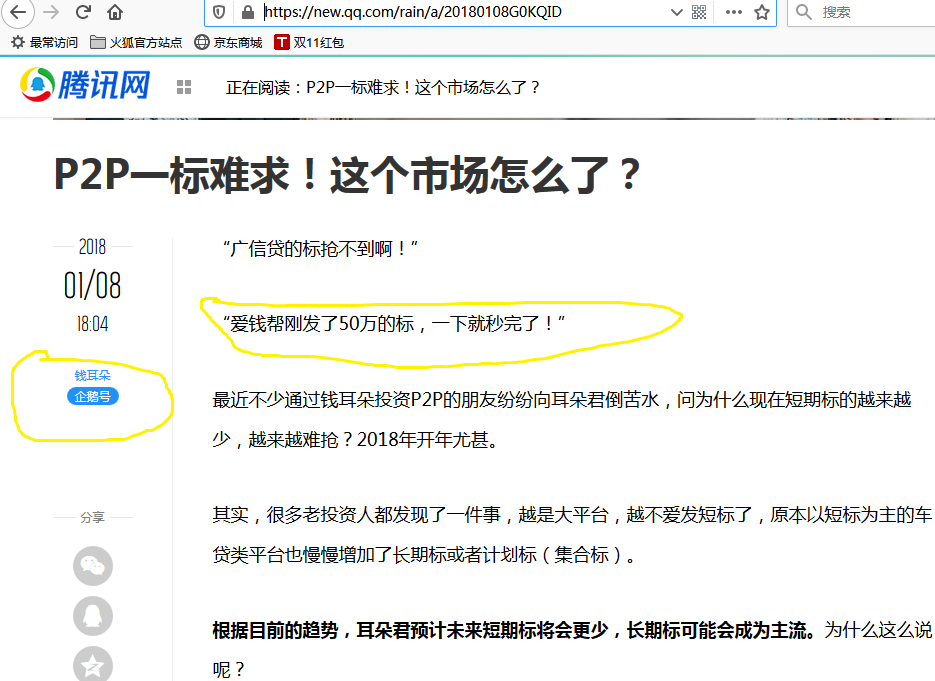Share article via QQ penguin icon
The width and height of the screenshot is (935, 681).
[93, 615]
